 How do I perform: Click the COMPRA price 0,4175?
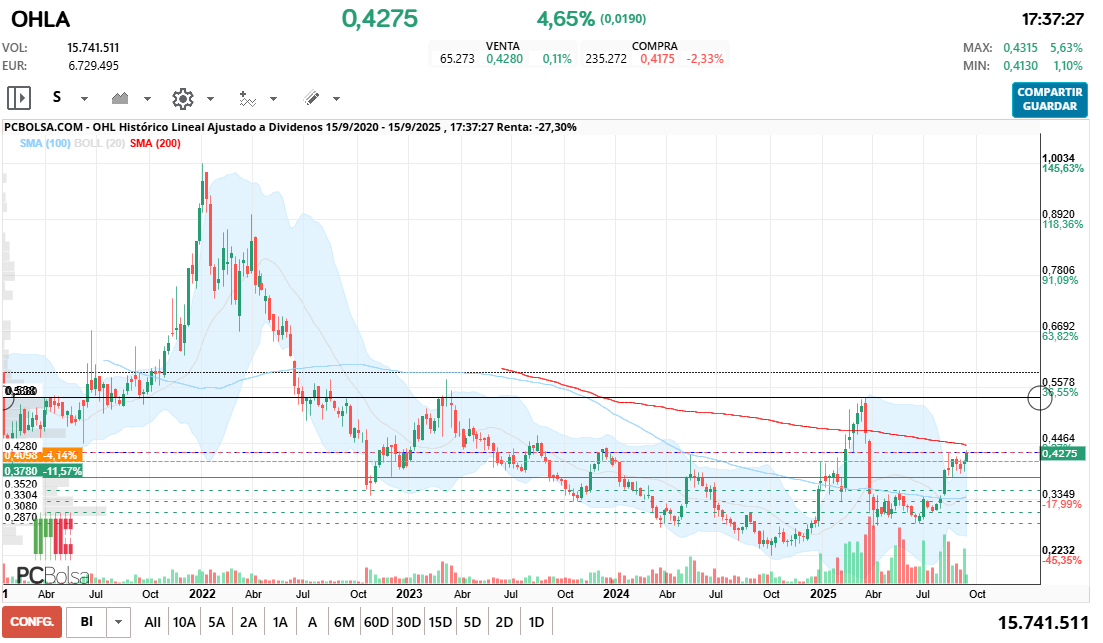pyautogui.click(x=657, y=59)
